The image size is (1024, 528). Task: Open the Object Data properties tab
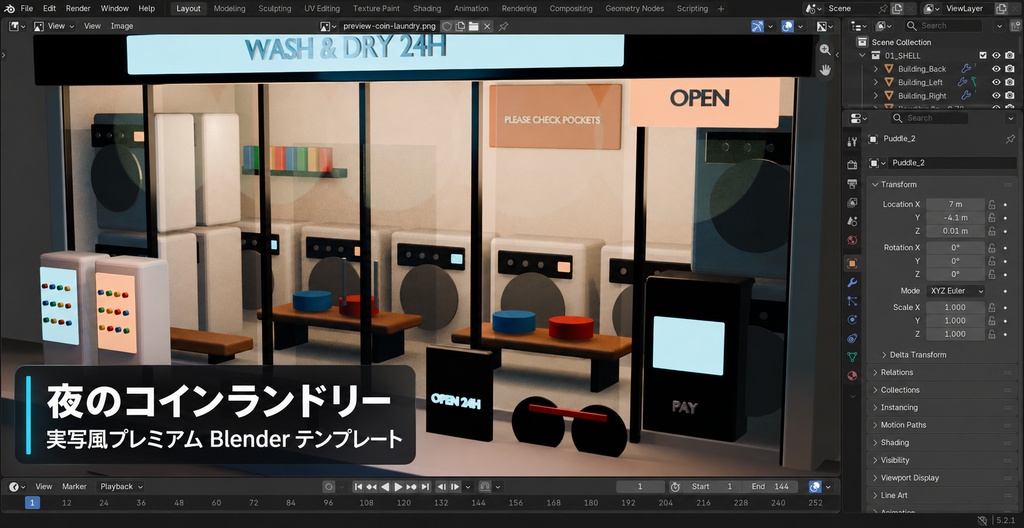tap(852, 357)
